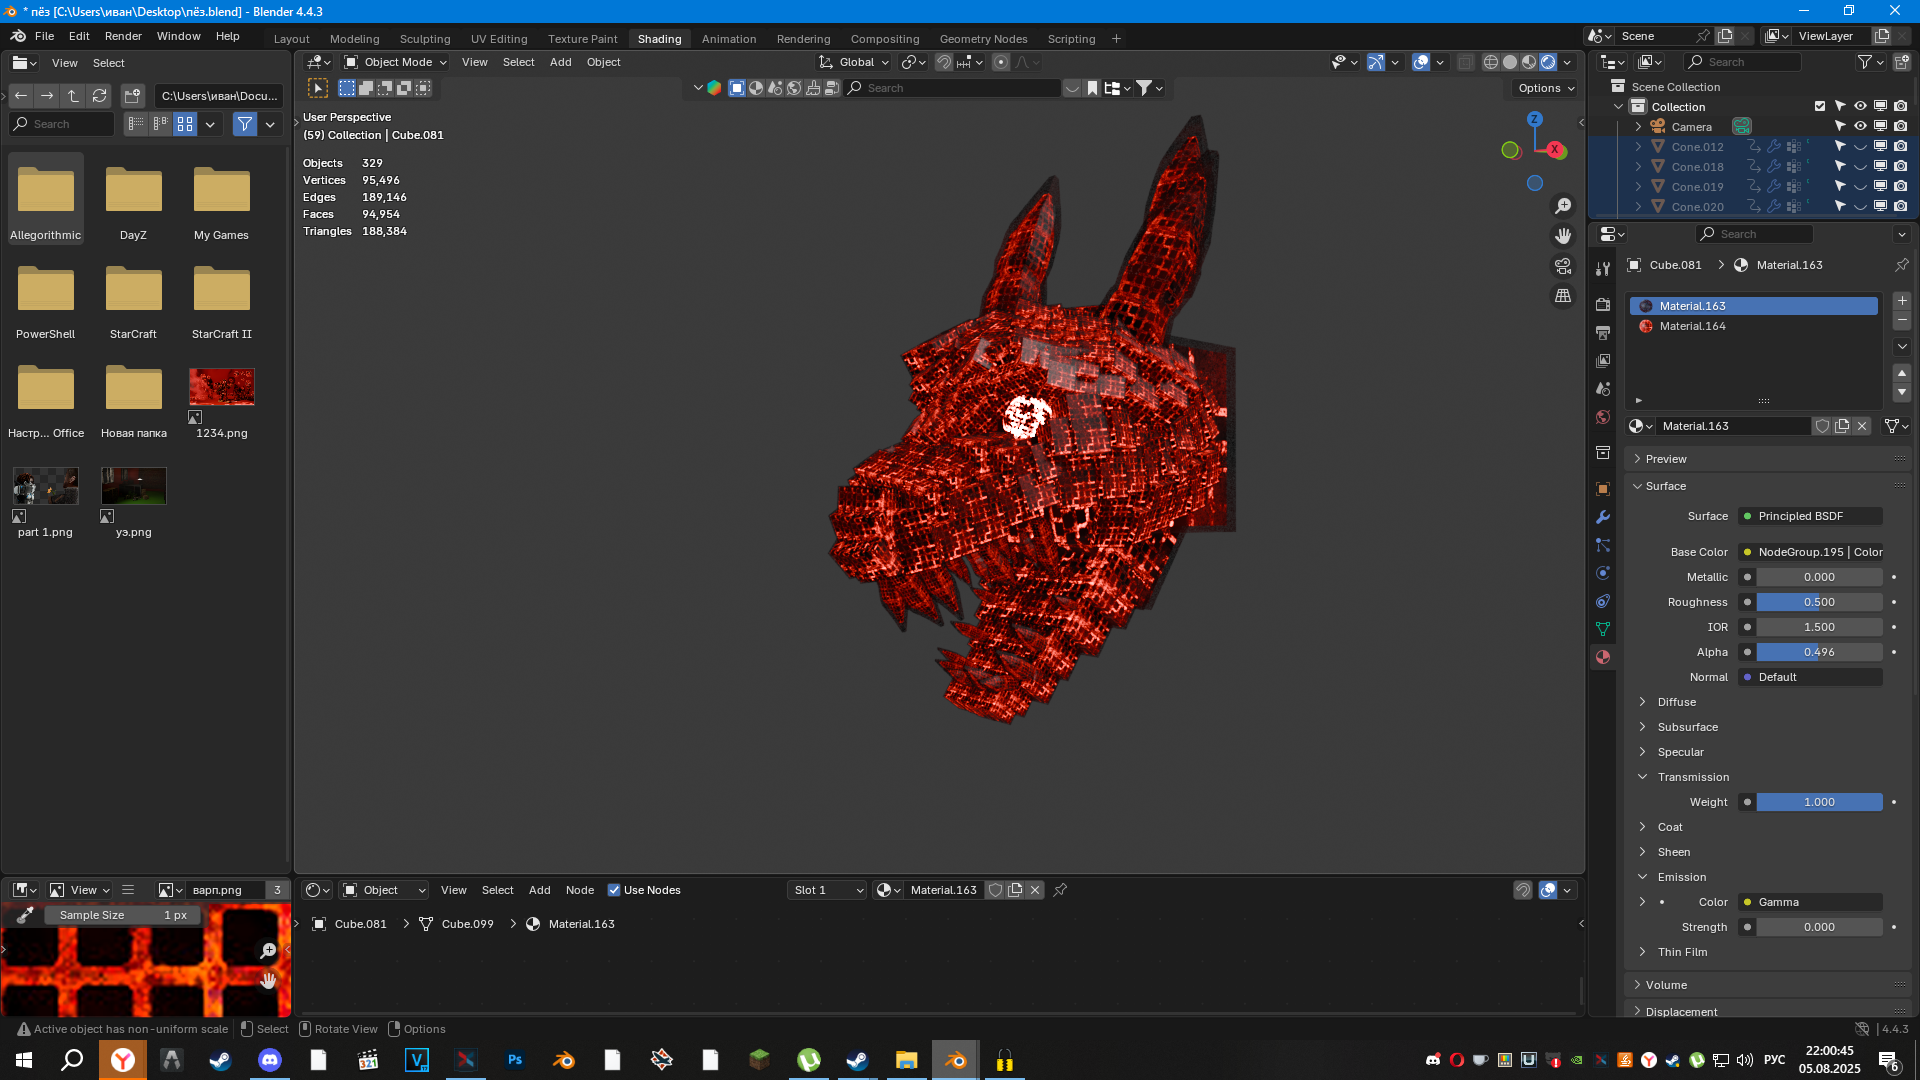The image size is (1920, 1080).
Task: Select rendered viewport shading mode
Action: (x=1548, y=62)
